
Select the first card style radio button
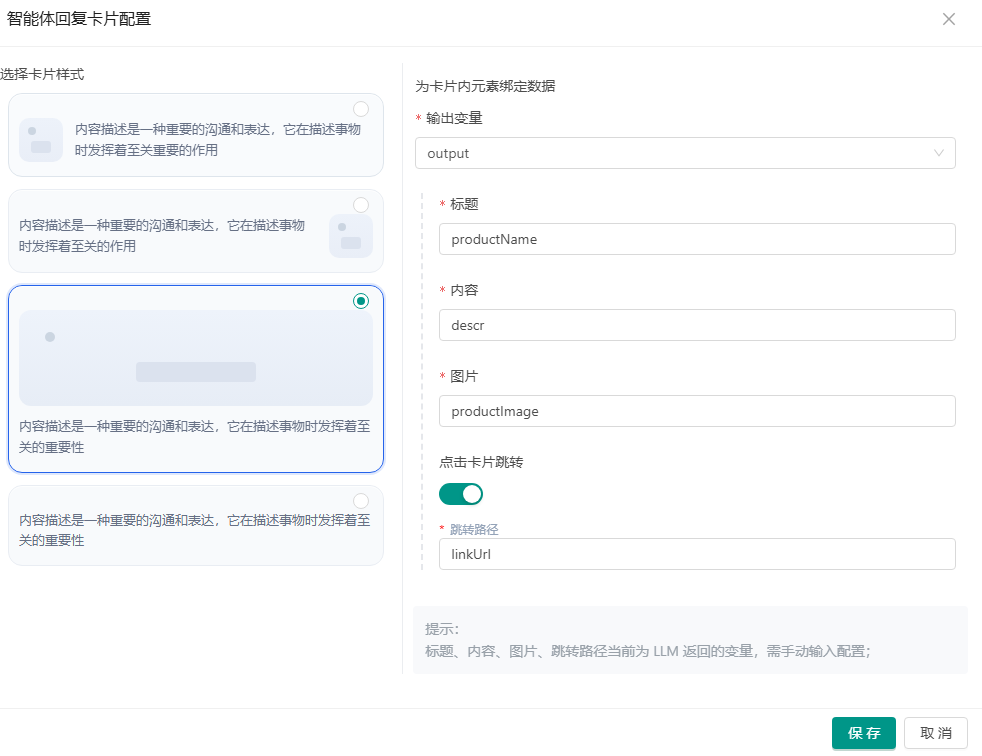coord(361,109)
